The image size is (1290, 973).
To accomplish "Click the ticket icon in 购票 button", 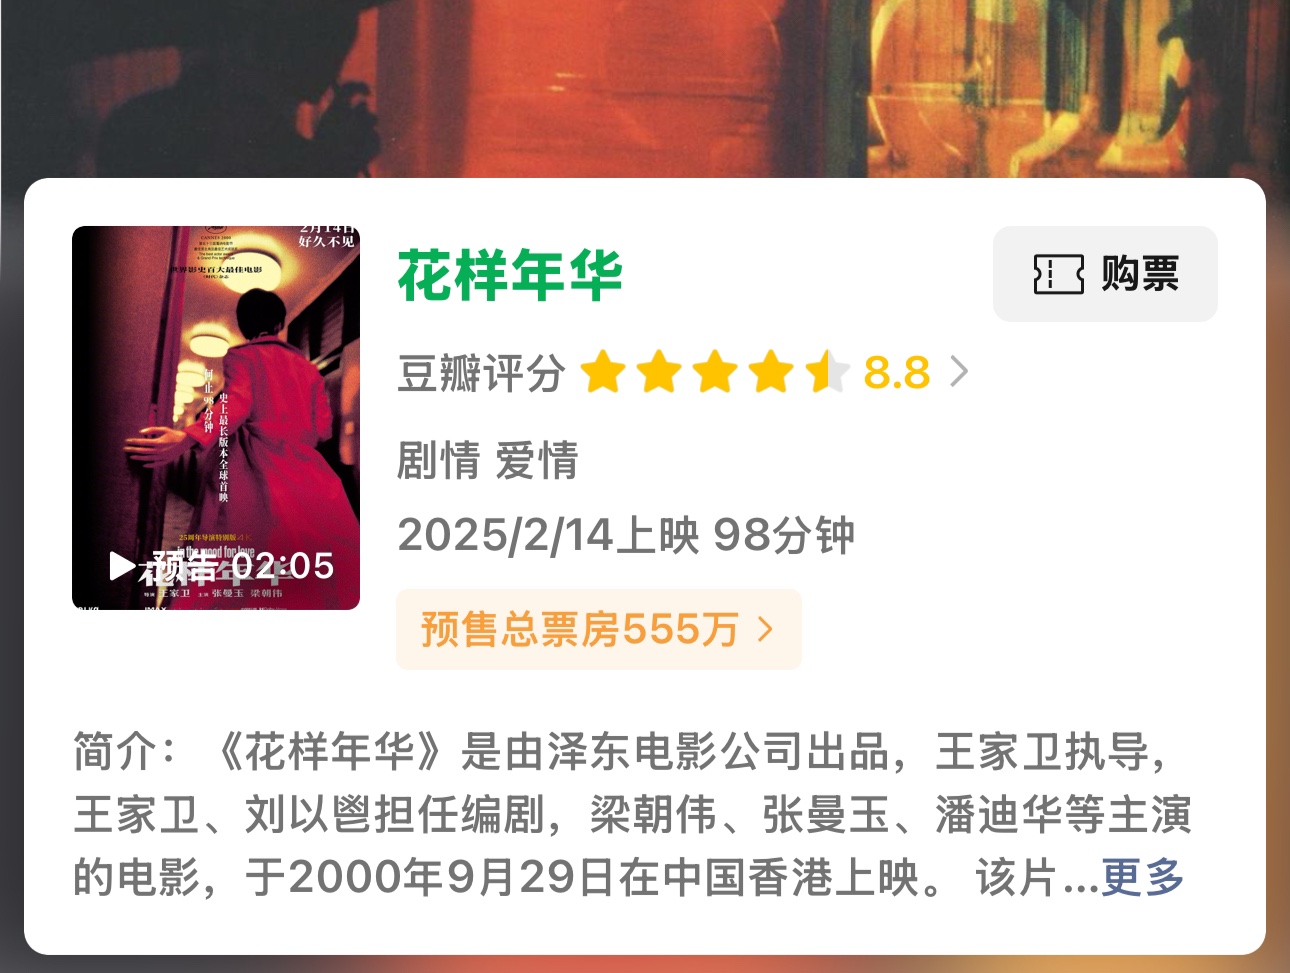I will (1059, 274).
